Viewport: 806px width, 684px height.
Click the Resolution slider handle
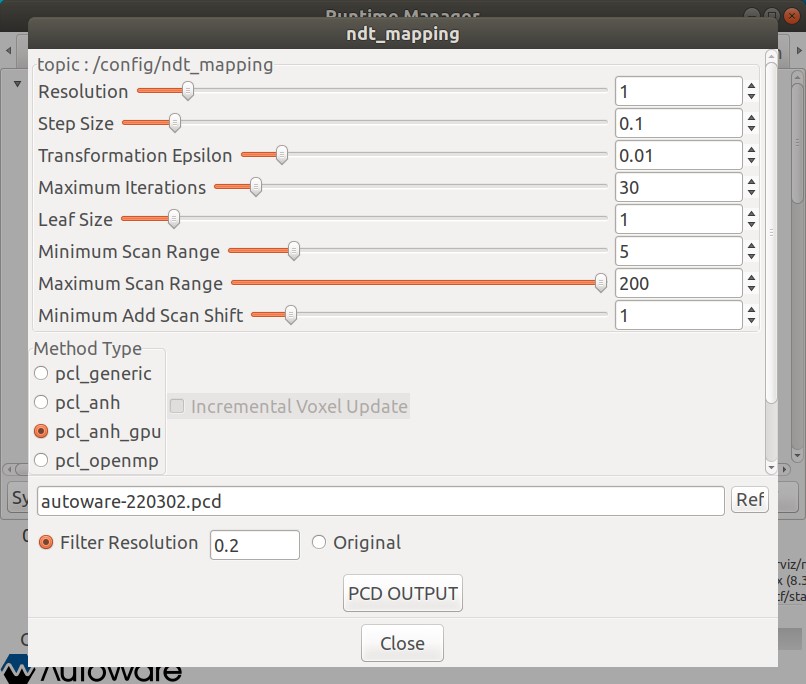click(x=188, y=90)
